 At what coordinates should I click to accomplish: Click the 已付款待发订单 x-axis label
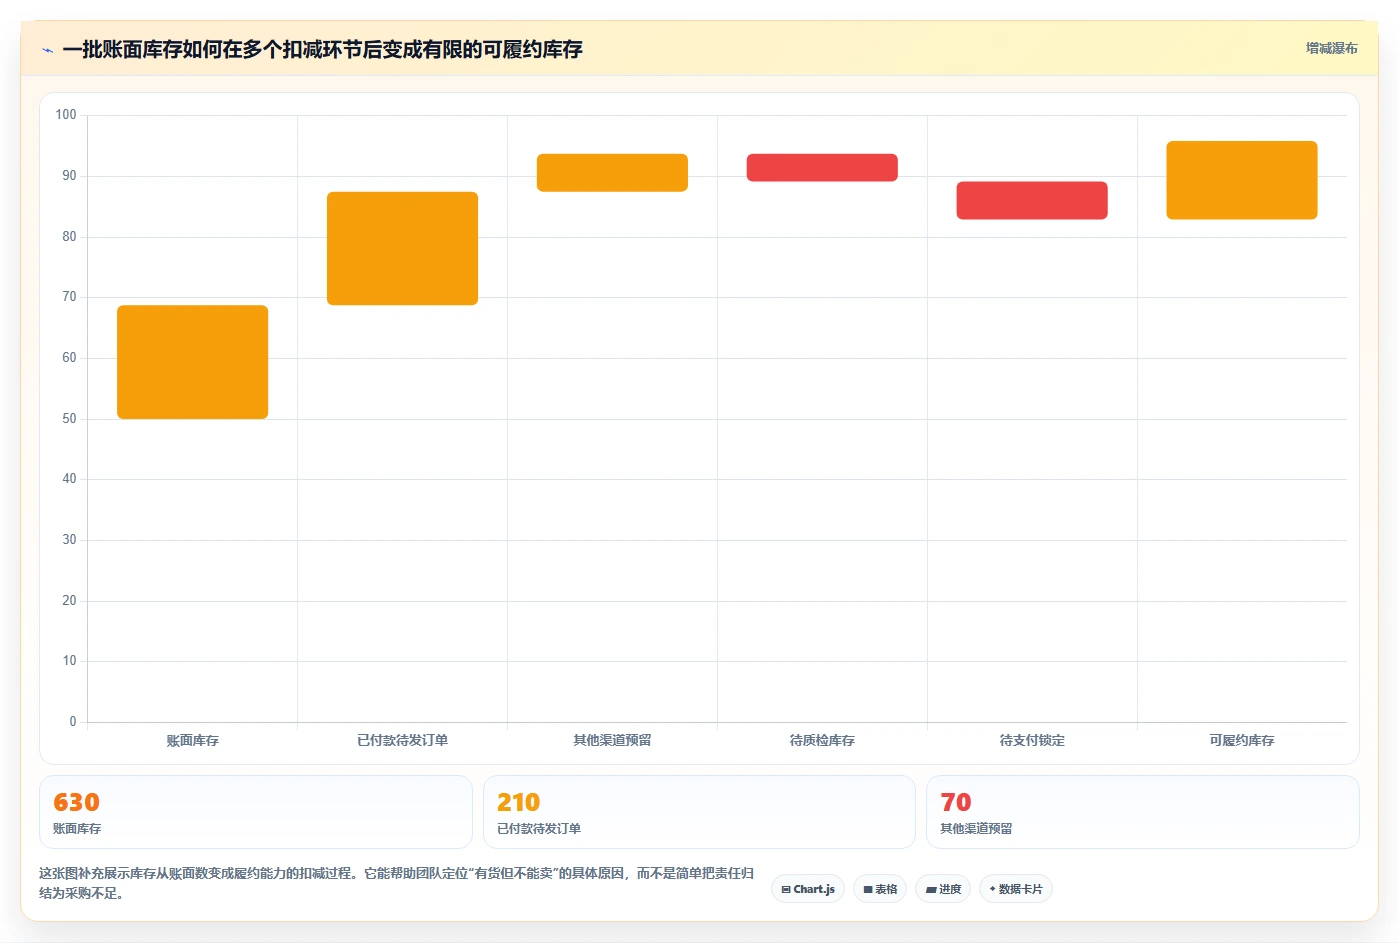click(x=402, y=740)
